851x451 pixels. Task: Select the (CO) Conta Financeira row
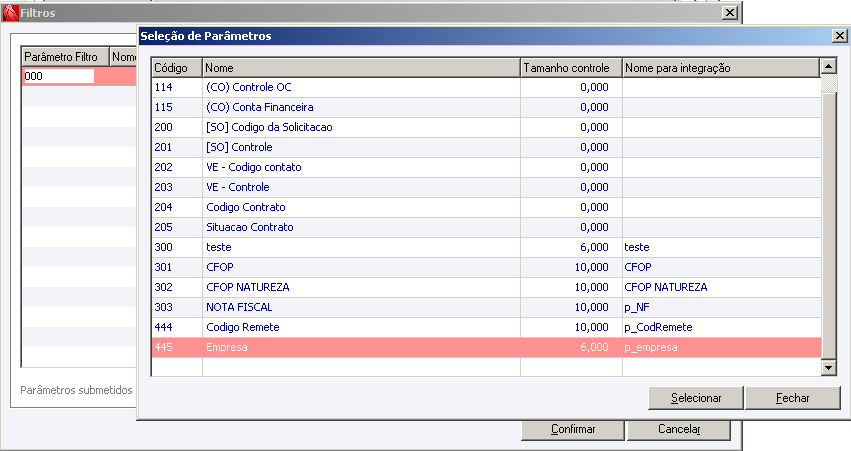[486, 107]
